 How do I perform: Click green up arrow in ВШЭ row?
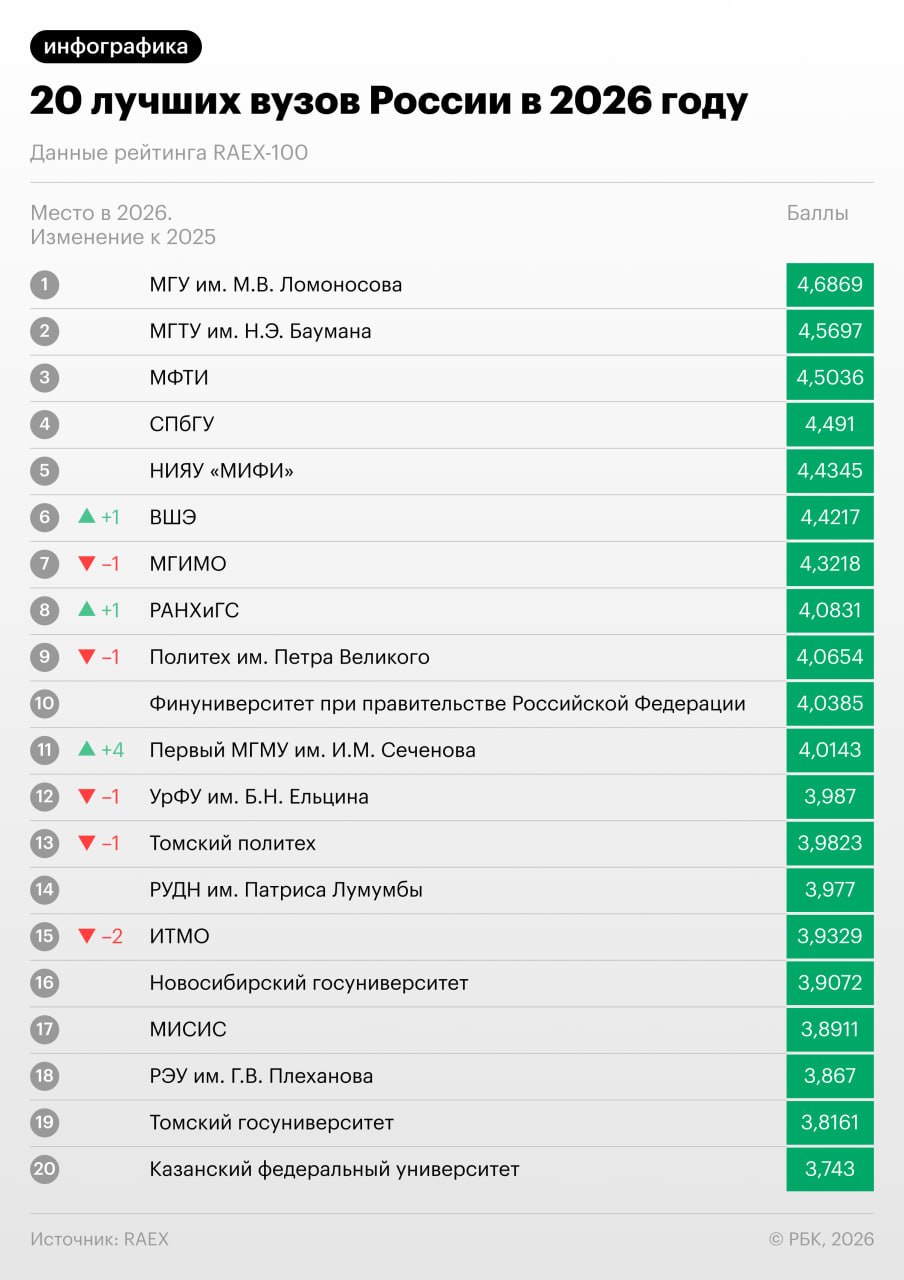coord(87,516)
